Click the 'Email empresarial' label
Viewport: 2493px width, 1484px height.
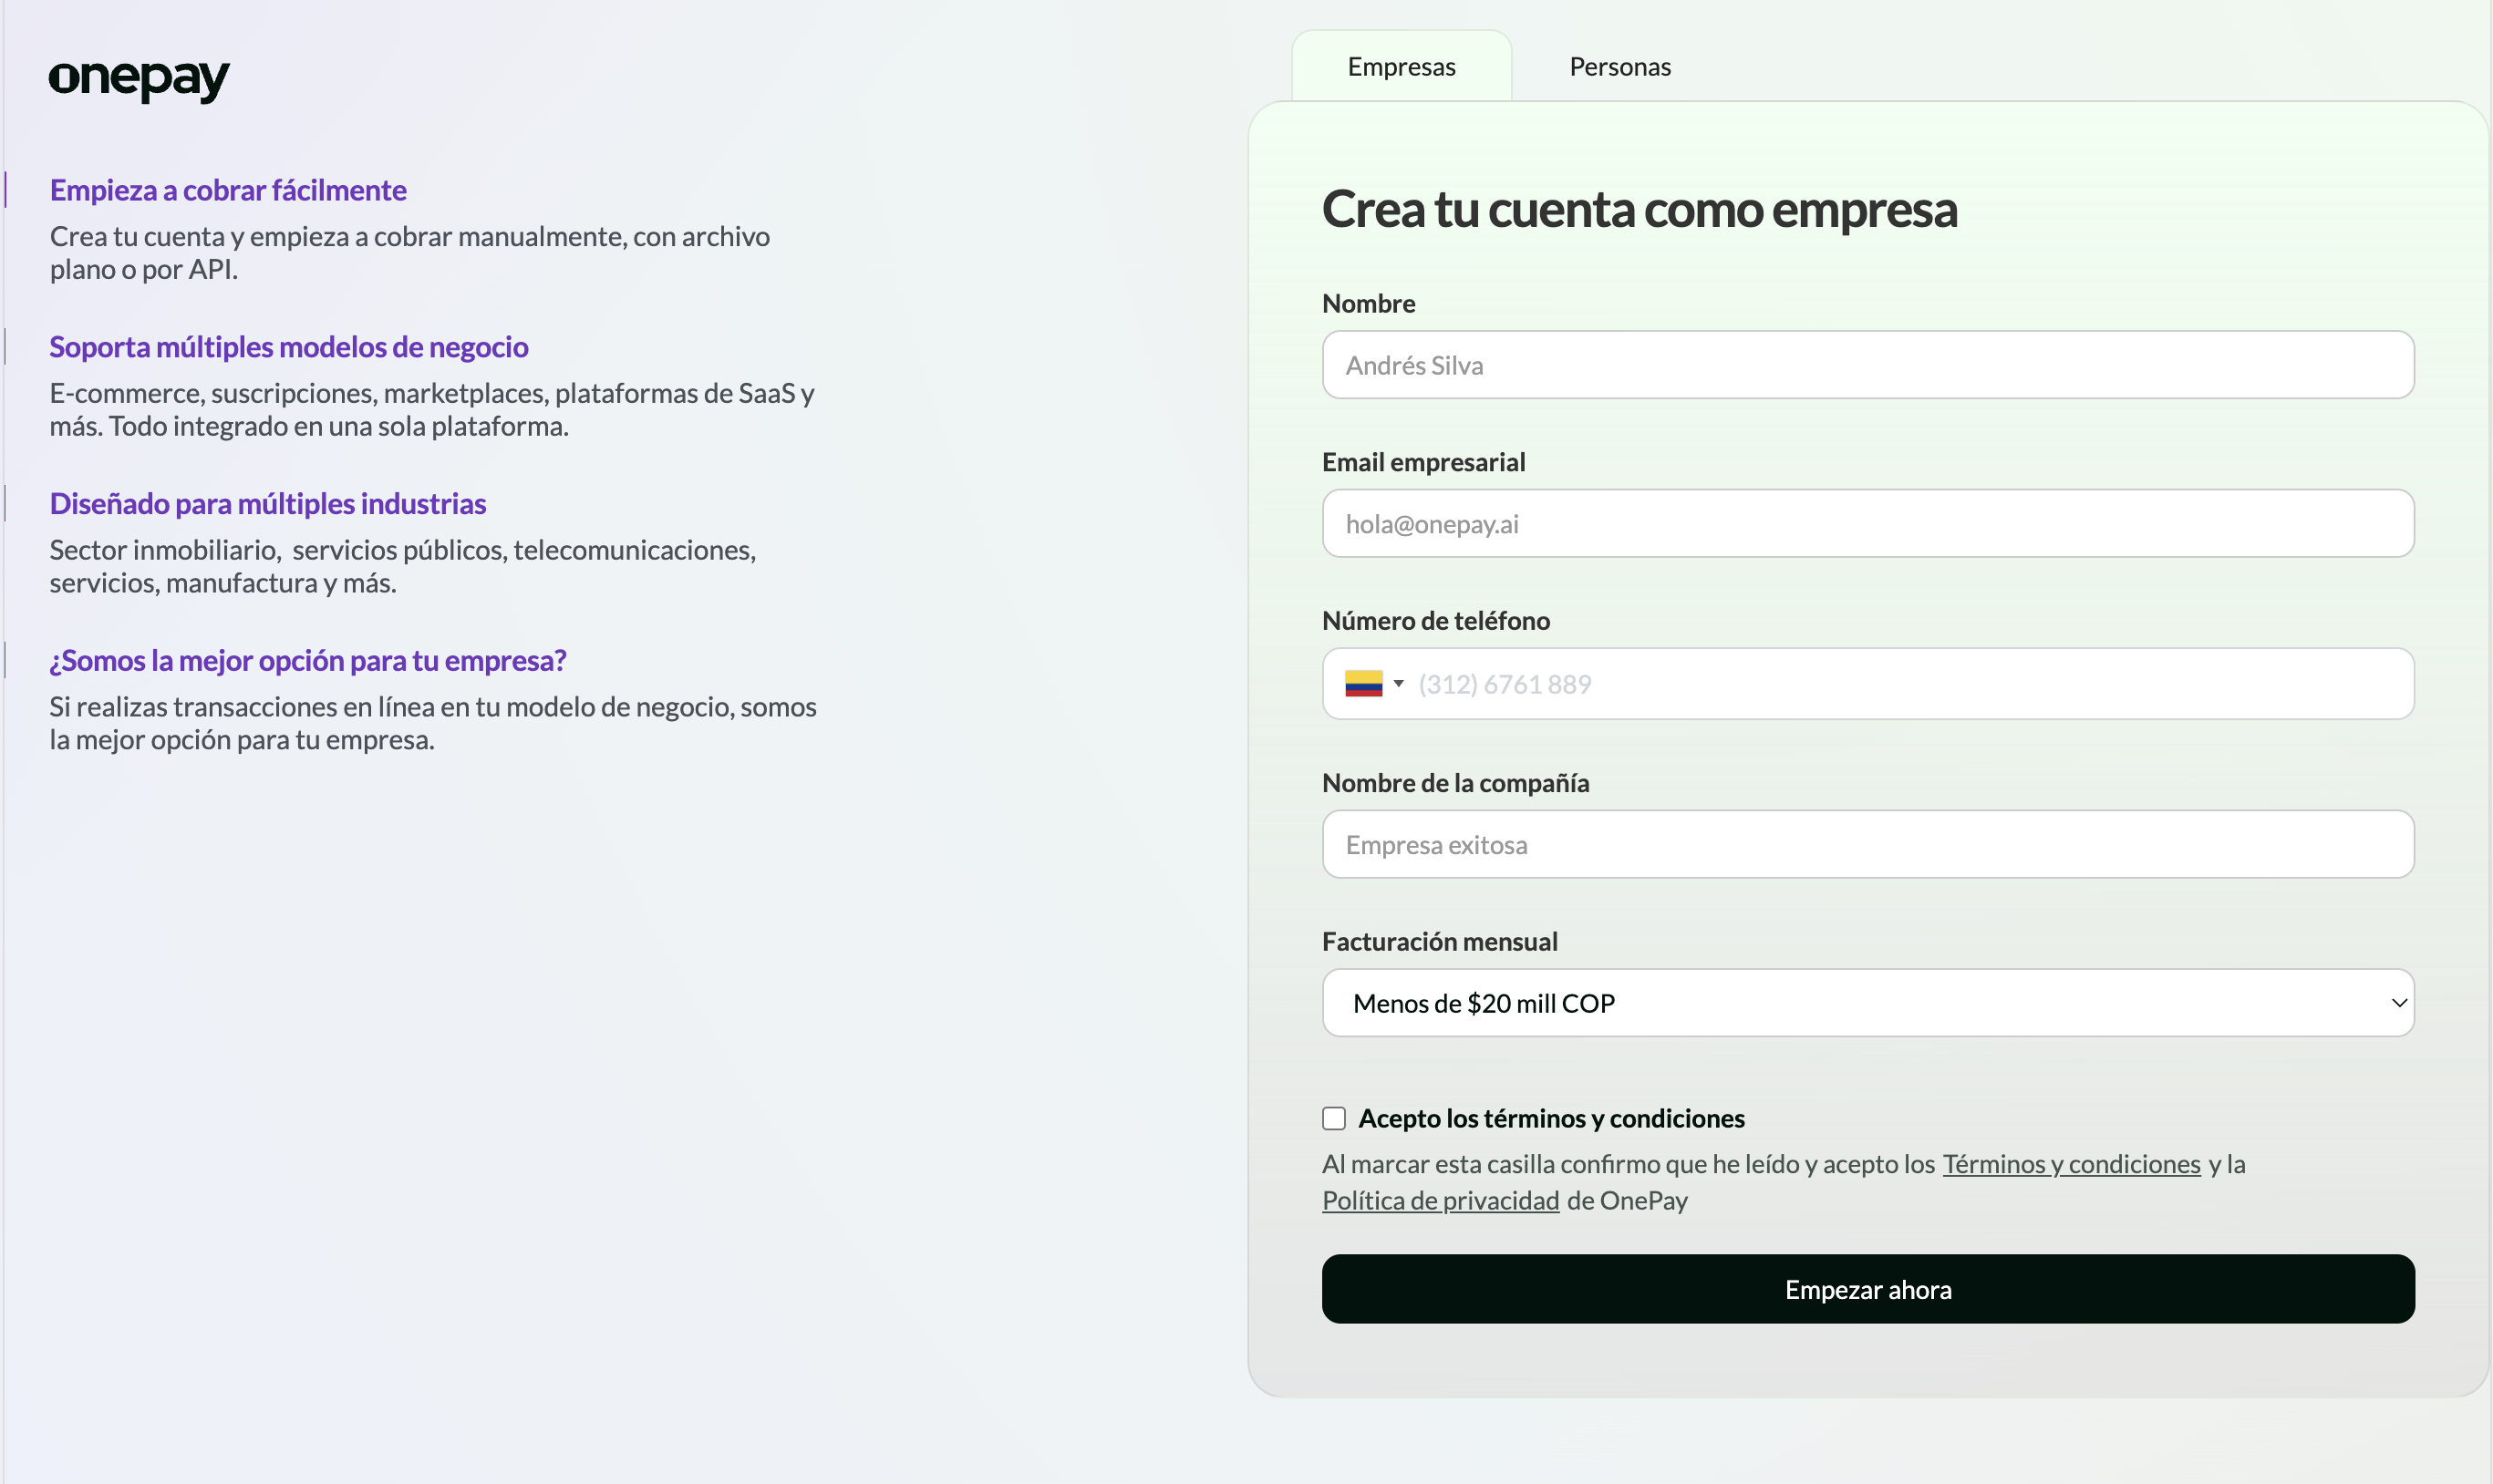[x=1423, y=462]
